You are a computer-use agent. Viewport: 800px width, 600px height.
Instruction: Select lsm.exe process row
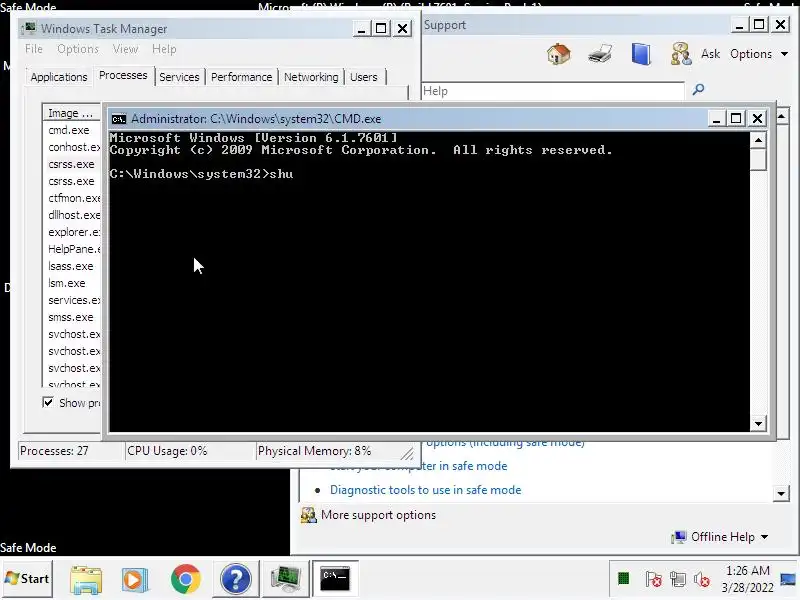[71, 283]
